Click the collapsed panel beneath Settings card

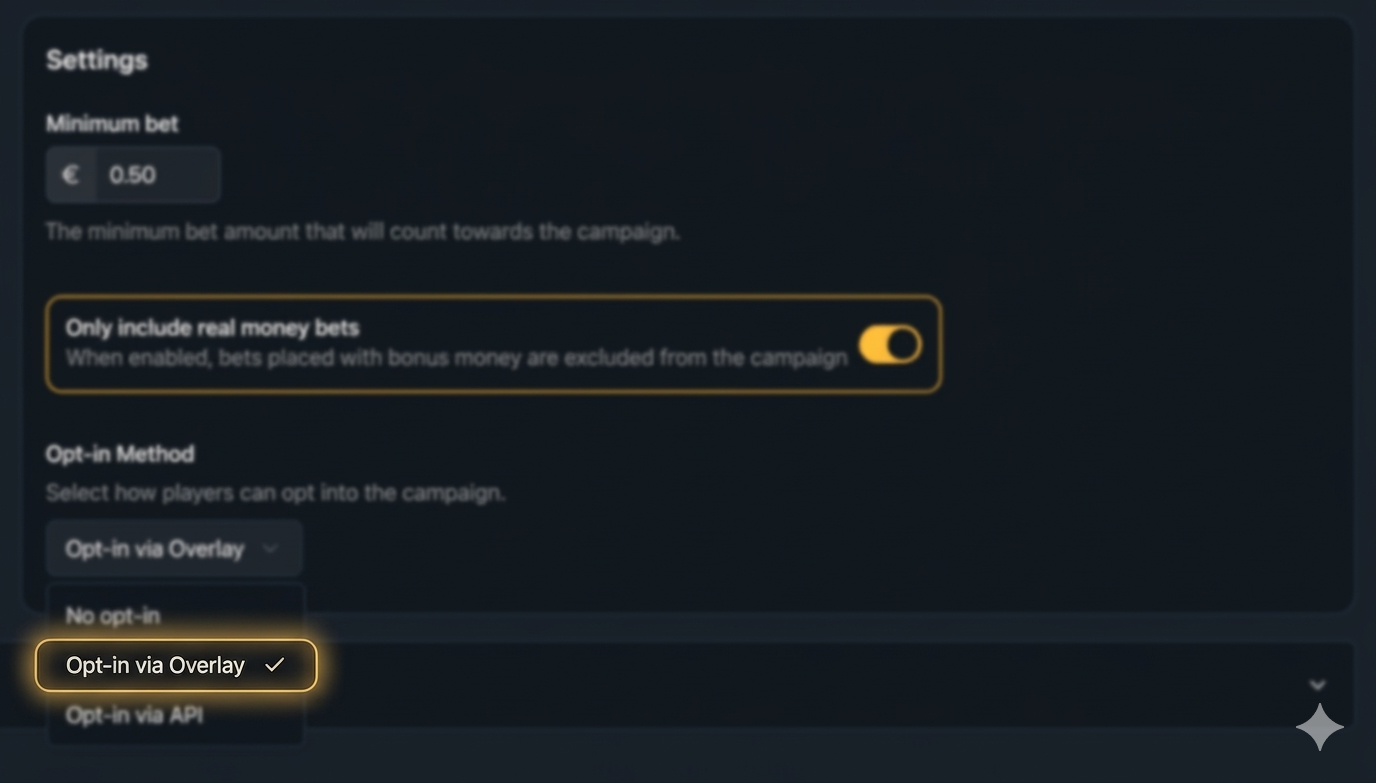click(800, 685)
